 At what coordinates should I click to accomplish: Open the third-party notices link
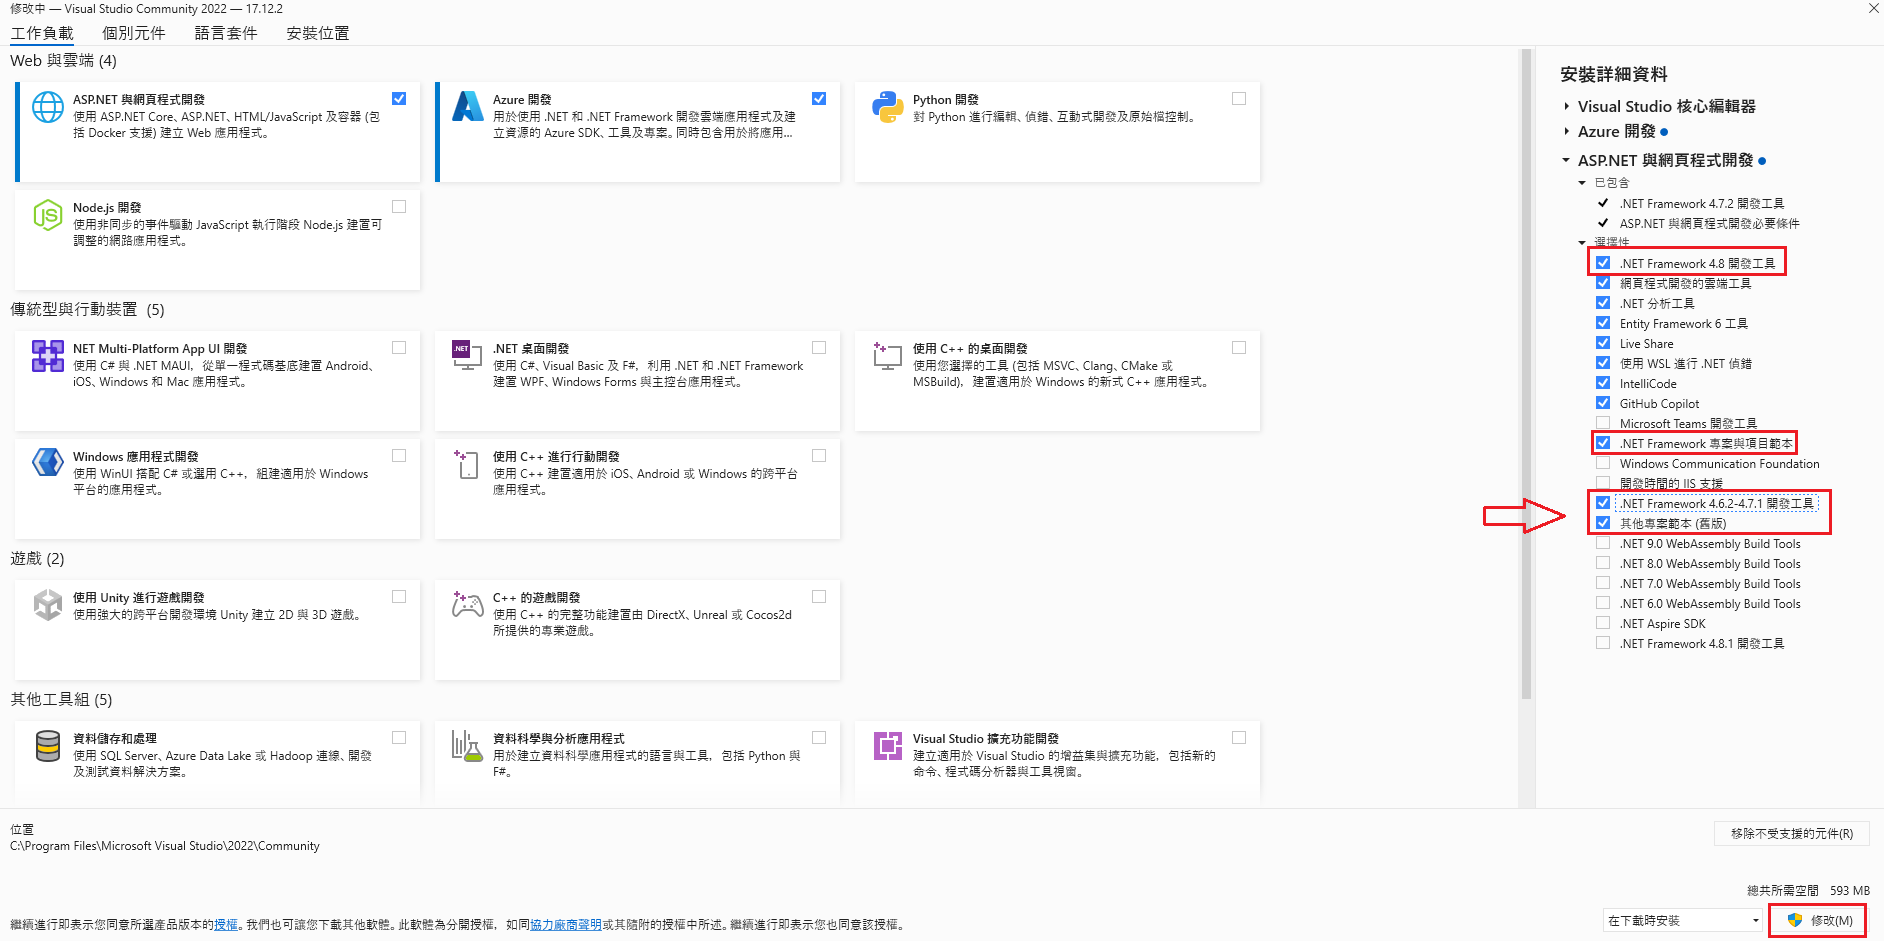[x=566, y=925]
